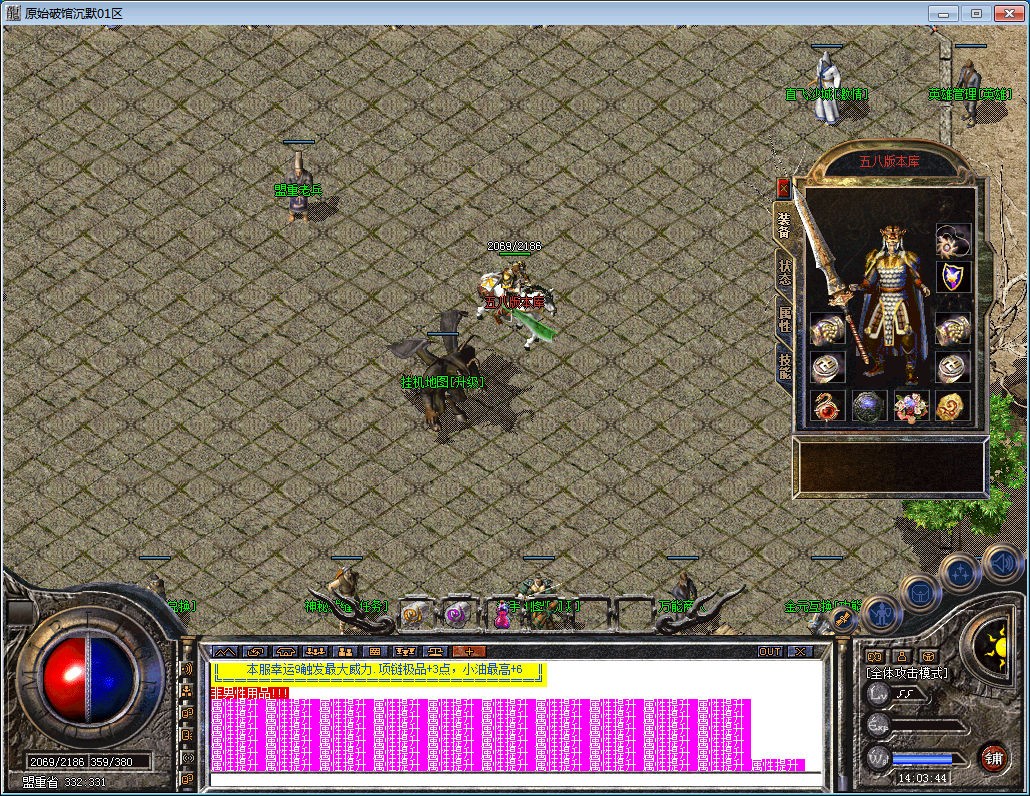Click the first orange mini button above attack mode
This screenshot has width=1030, height=796.
click(x=874, y=656)
